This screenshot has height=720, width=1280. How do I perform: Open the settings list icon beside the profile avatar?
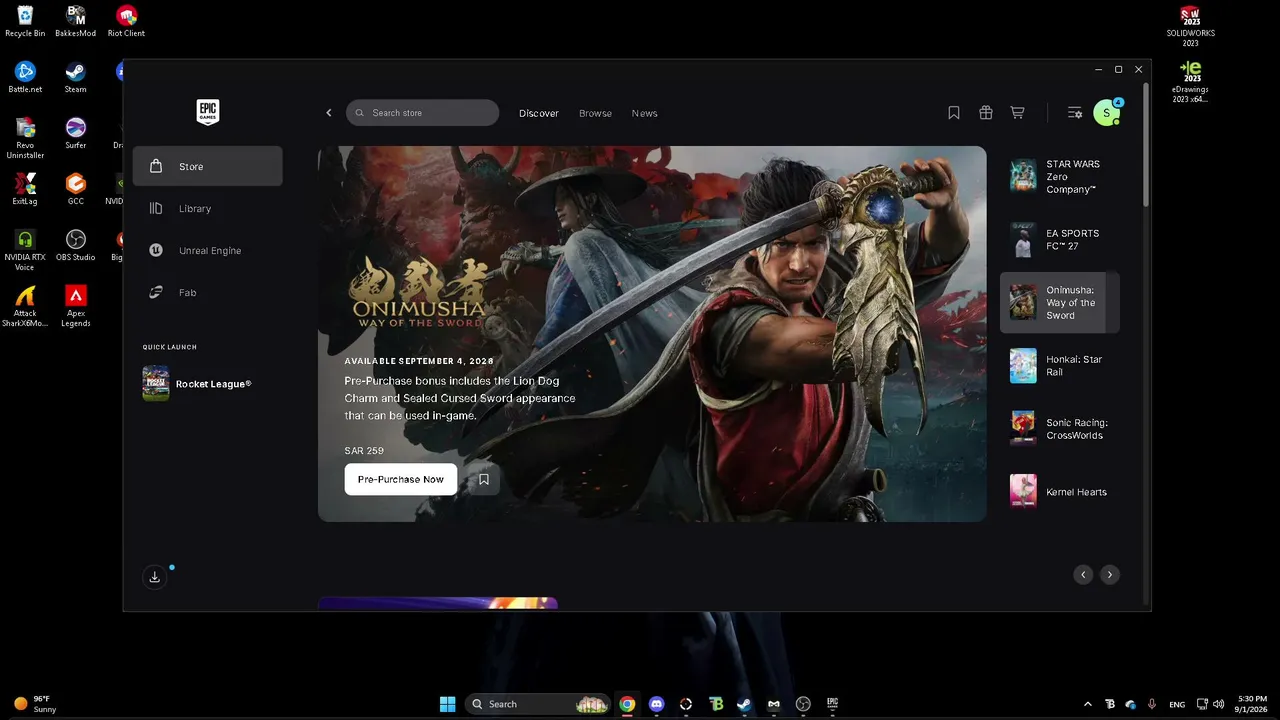pos(1075,113)
